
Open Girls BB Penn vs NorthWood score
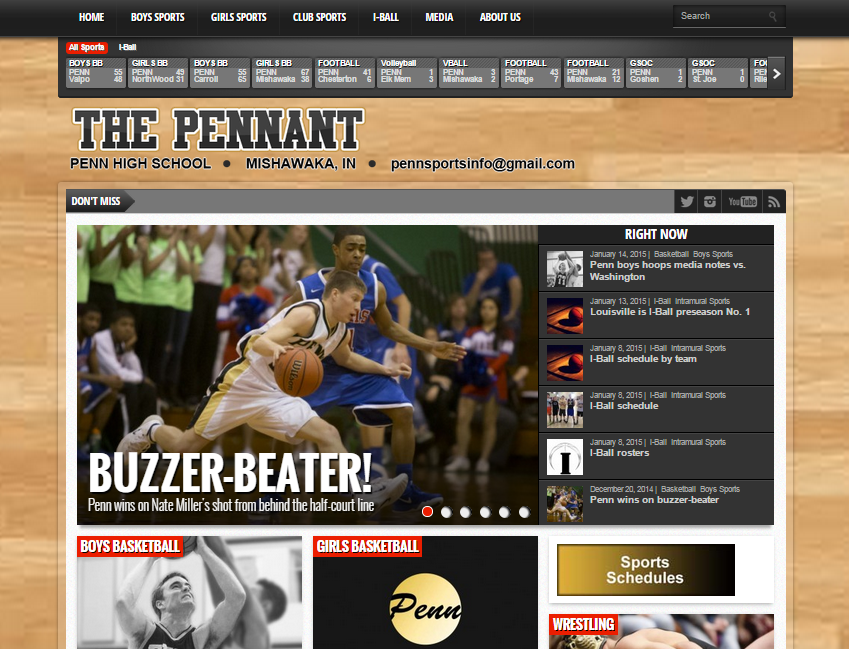pos(158,73)
